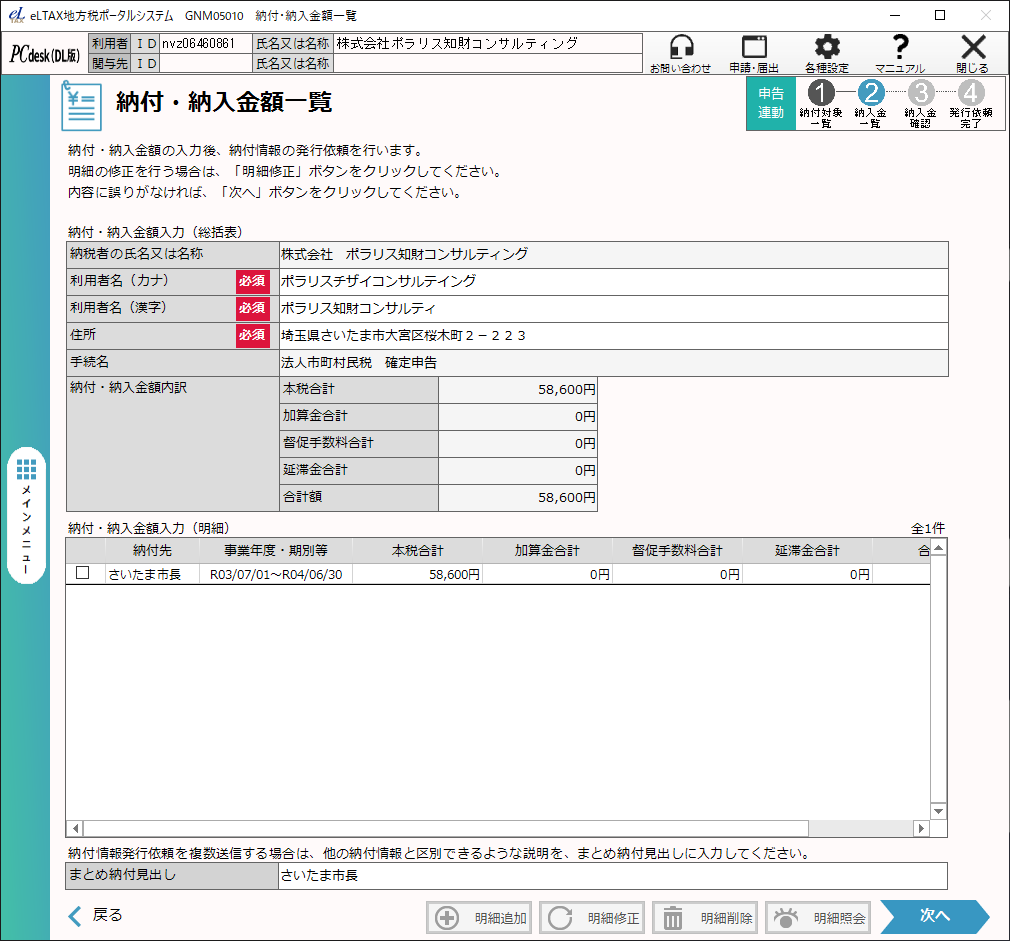Edit the 住所 field
Viewport: 1010px width, 941px height.
[613, 336]
